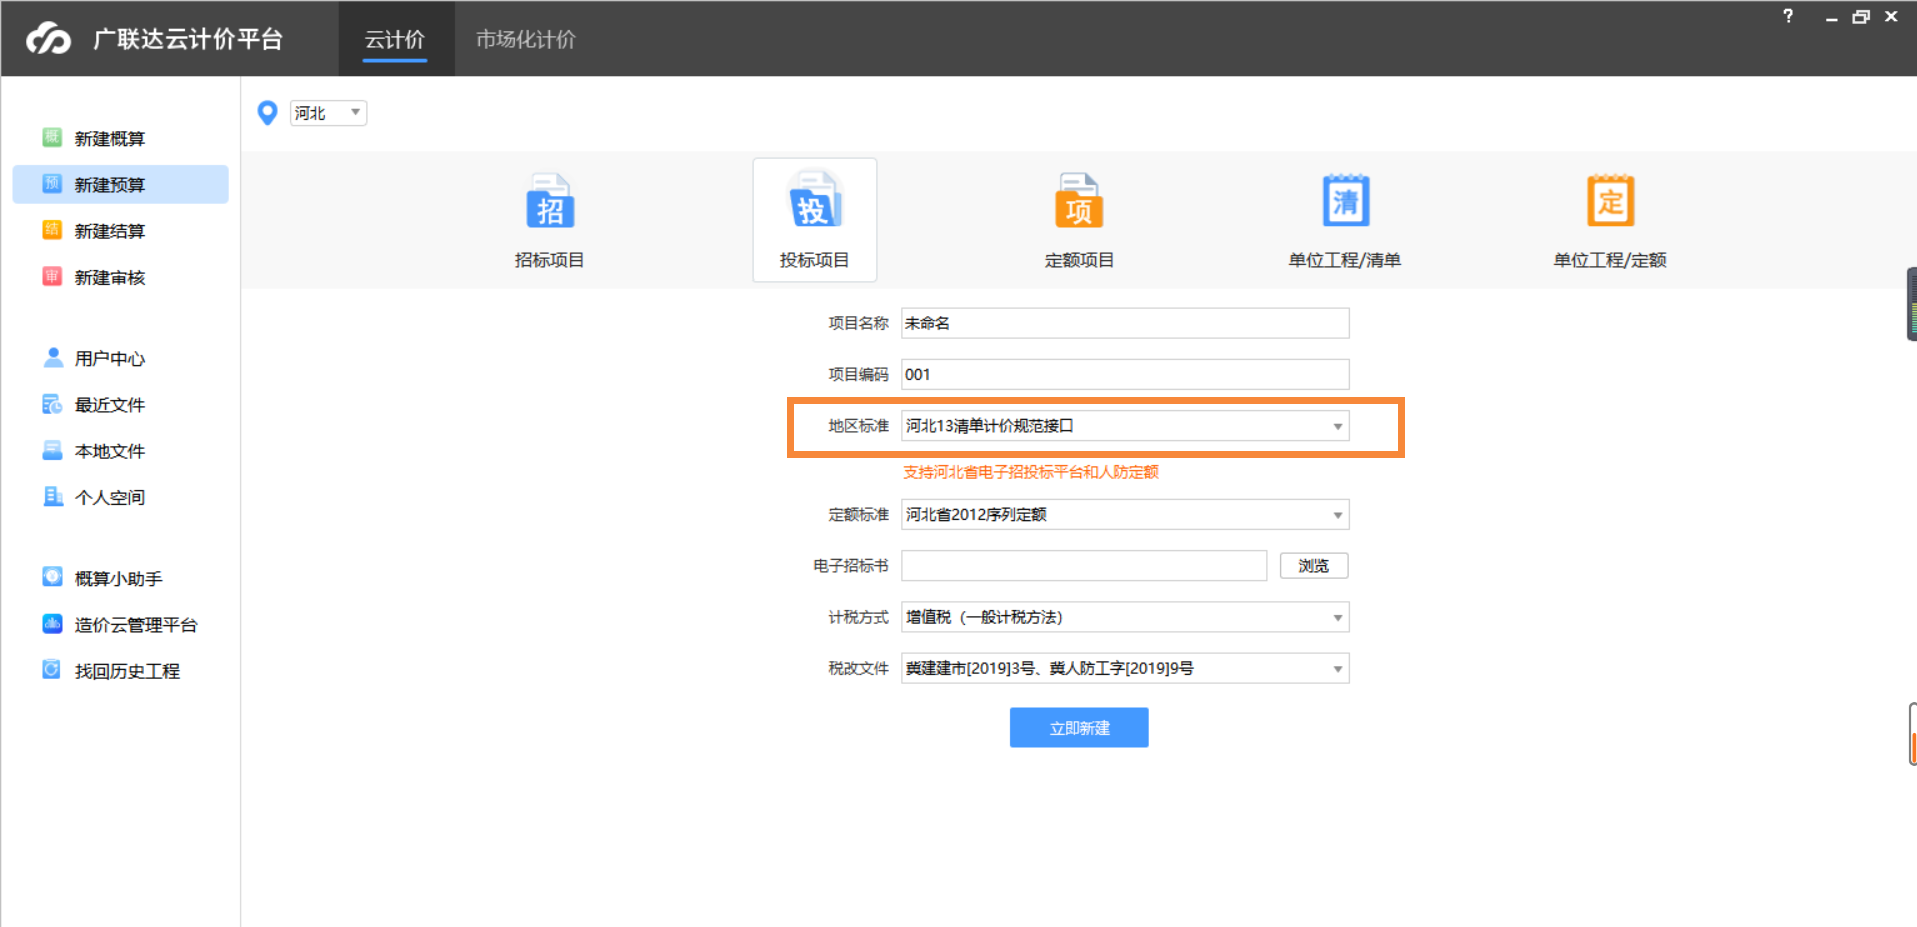Open 新建结算 from the sidebar
The width and height of the screenshot is (1917, 927).
click(x=110, y=231)
